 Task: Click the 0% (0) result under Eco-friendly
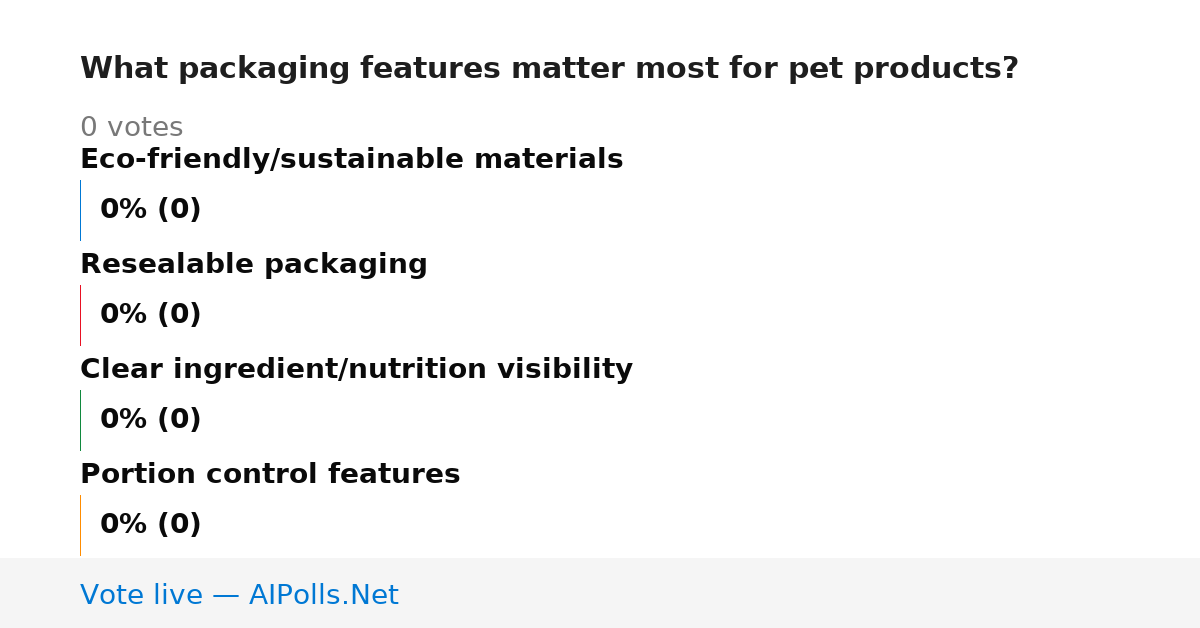pyautogui.click(x=150, y=210)
